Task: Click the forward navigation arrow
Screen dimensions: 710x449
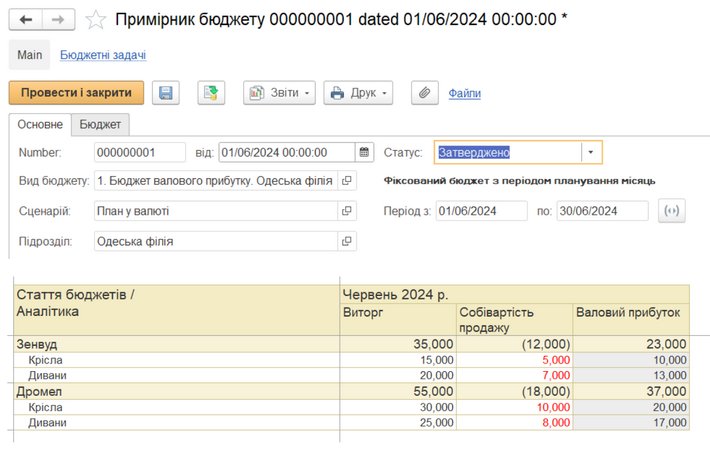Action: 57,20
